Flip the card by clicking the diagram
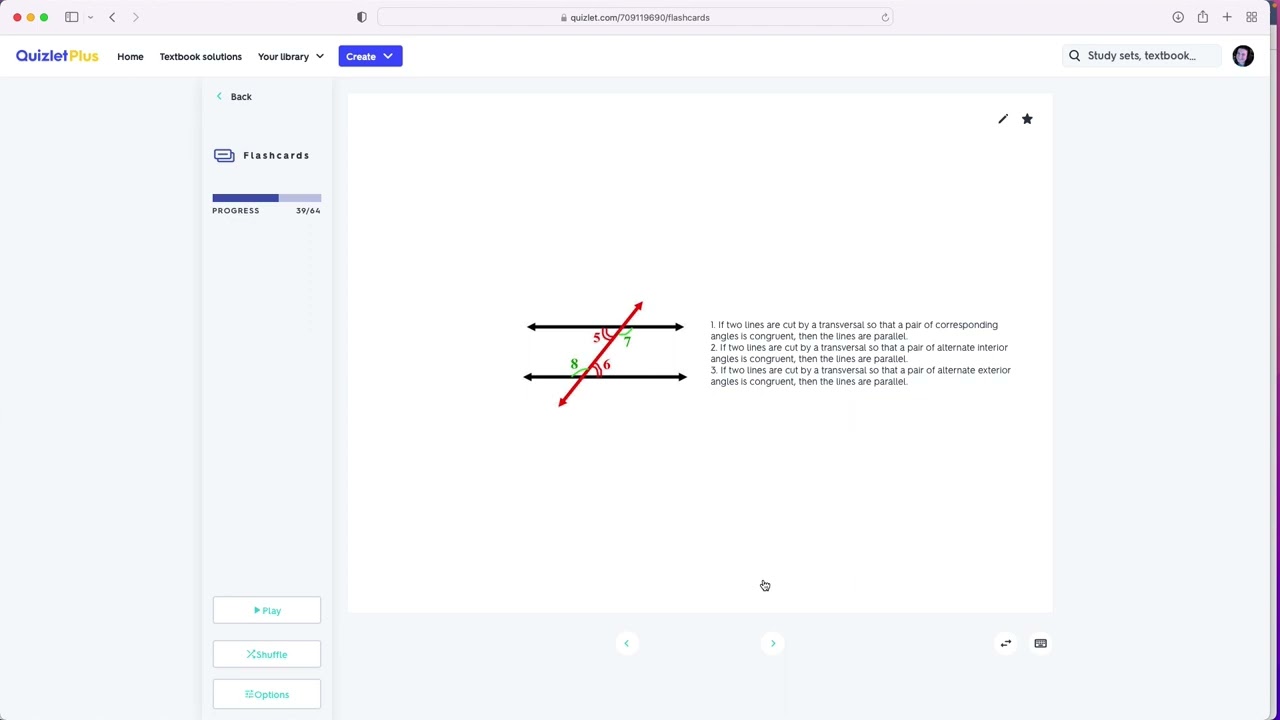The width and height of the screenshot is (1280, 720). 605,353
